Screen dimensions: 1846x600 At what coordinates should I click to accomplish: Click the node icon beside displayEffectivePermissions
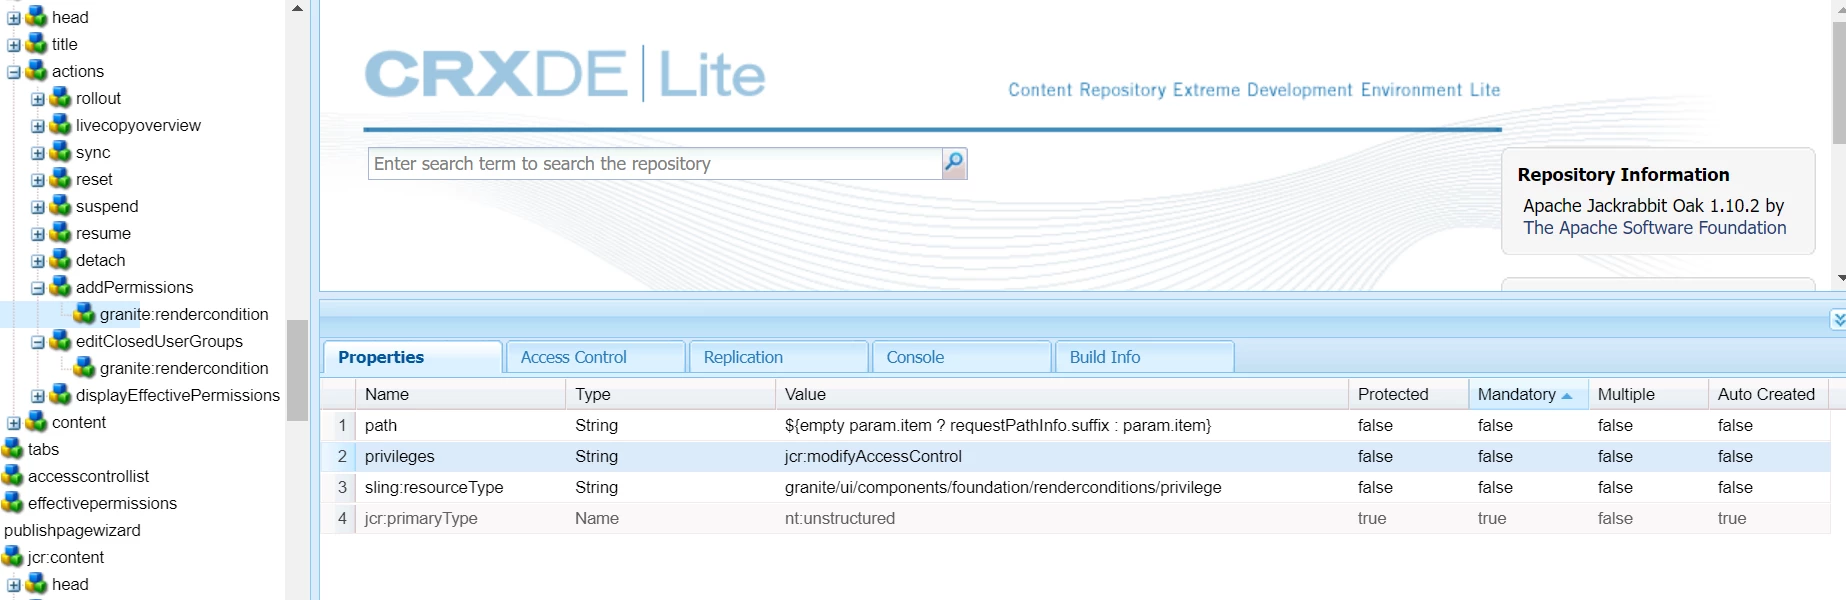click(61, 395)
